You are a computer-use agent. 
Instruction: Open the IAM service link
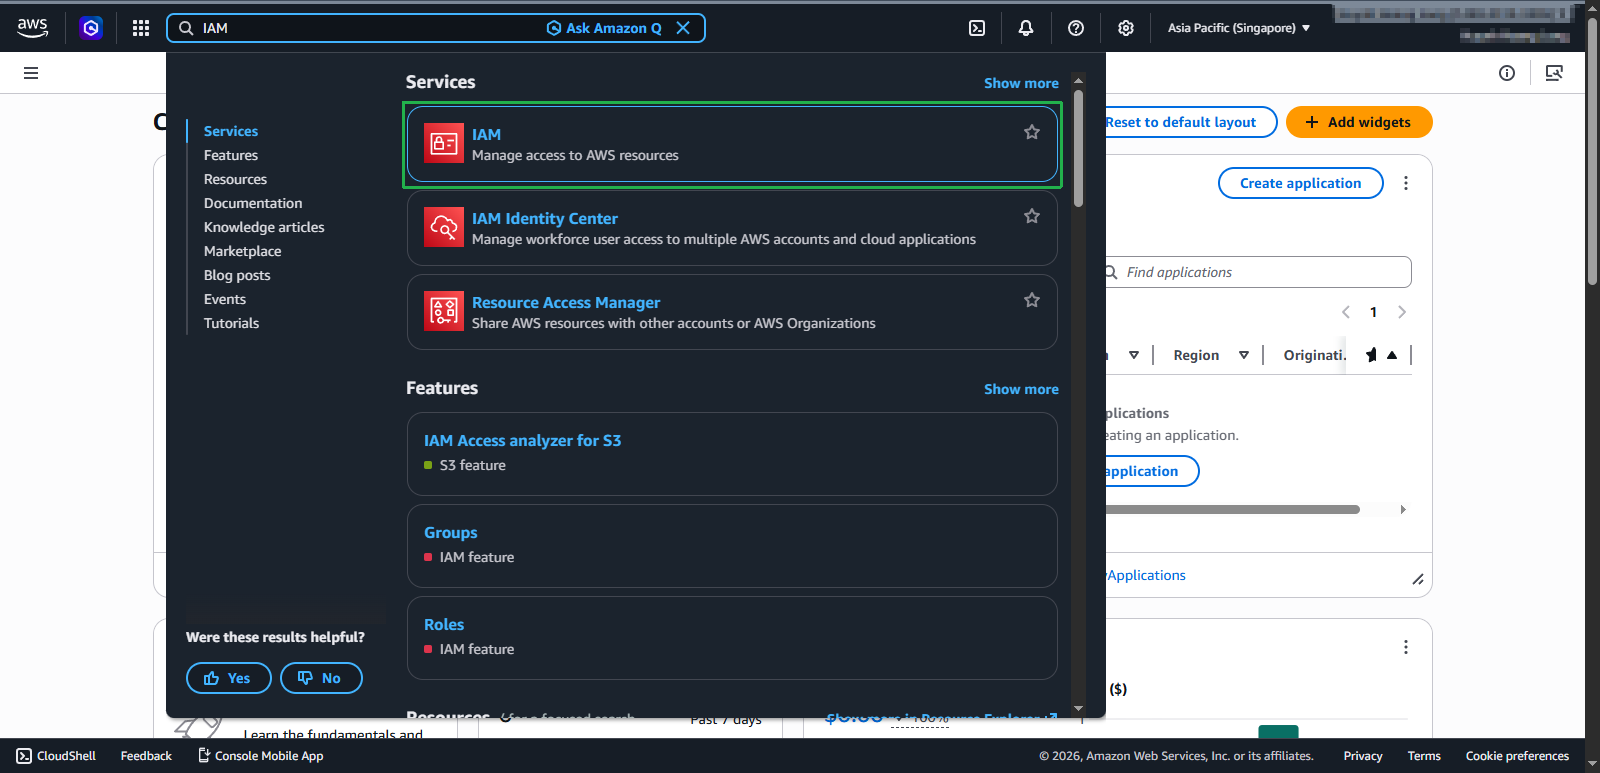[486, 134]
